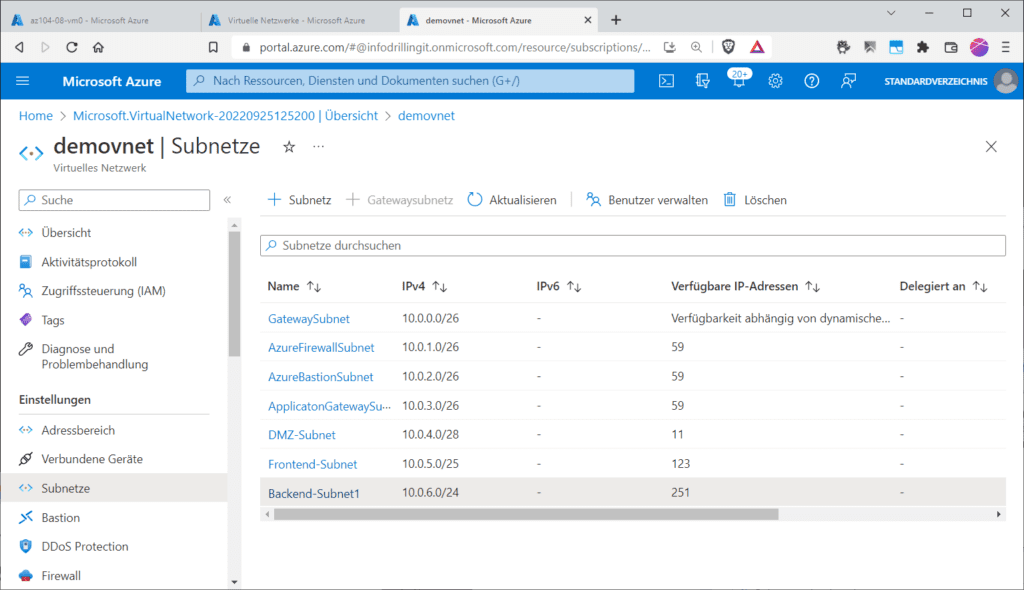1024x590 pixels.
Task: Close the demovnet browser tab
Action: tap(588, 20)
